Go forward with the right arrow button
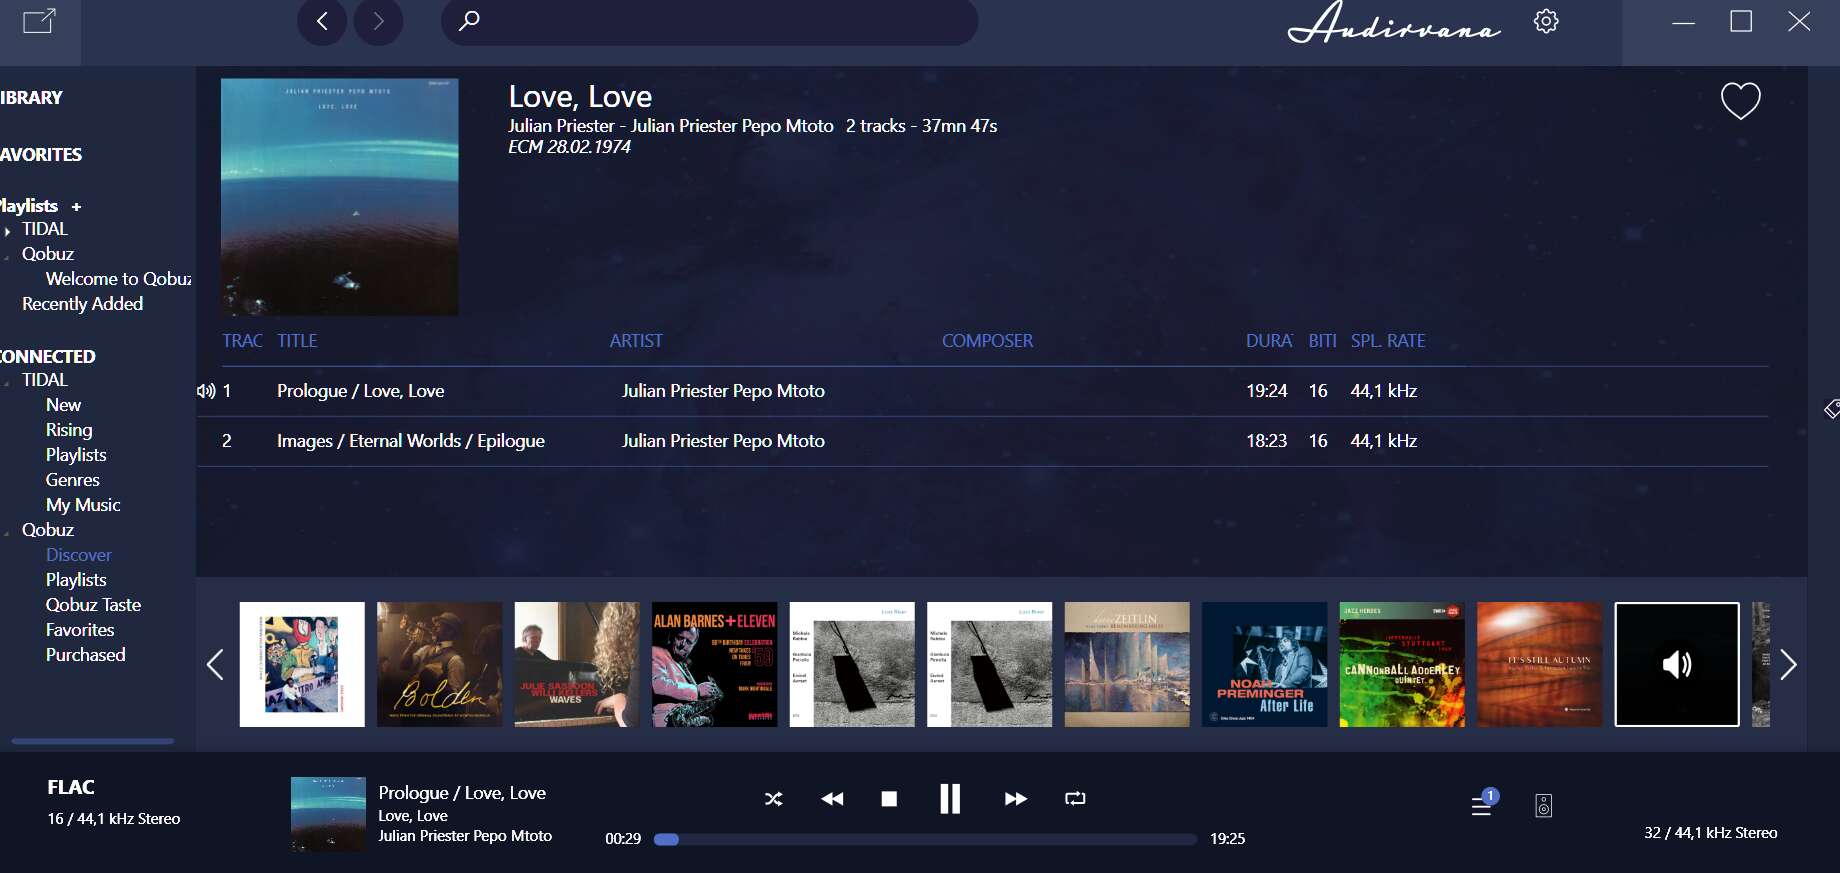1840x873 pixels. (378, 21)
